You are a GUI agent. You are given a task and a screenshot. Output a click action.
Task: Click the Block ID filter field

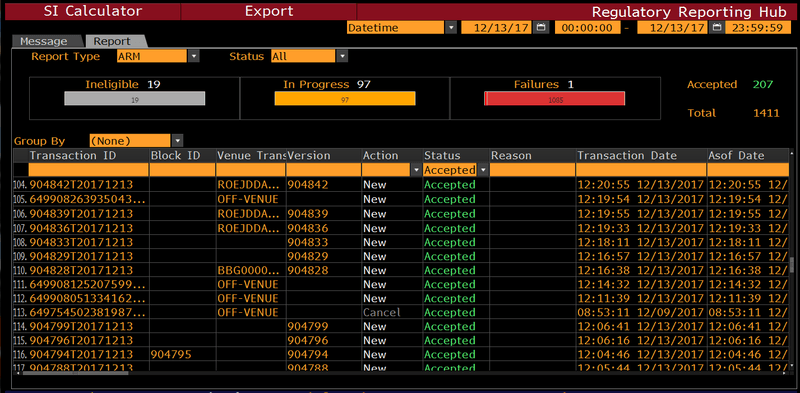click(183, 170)
